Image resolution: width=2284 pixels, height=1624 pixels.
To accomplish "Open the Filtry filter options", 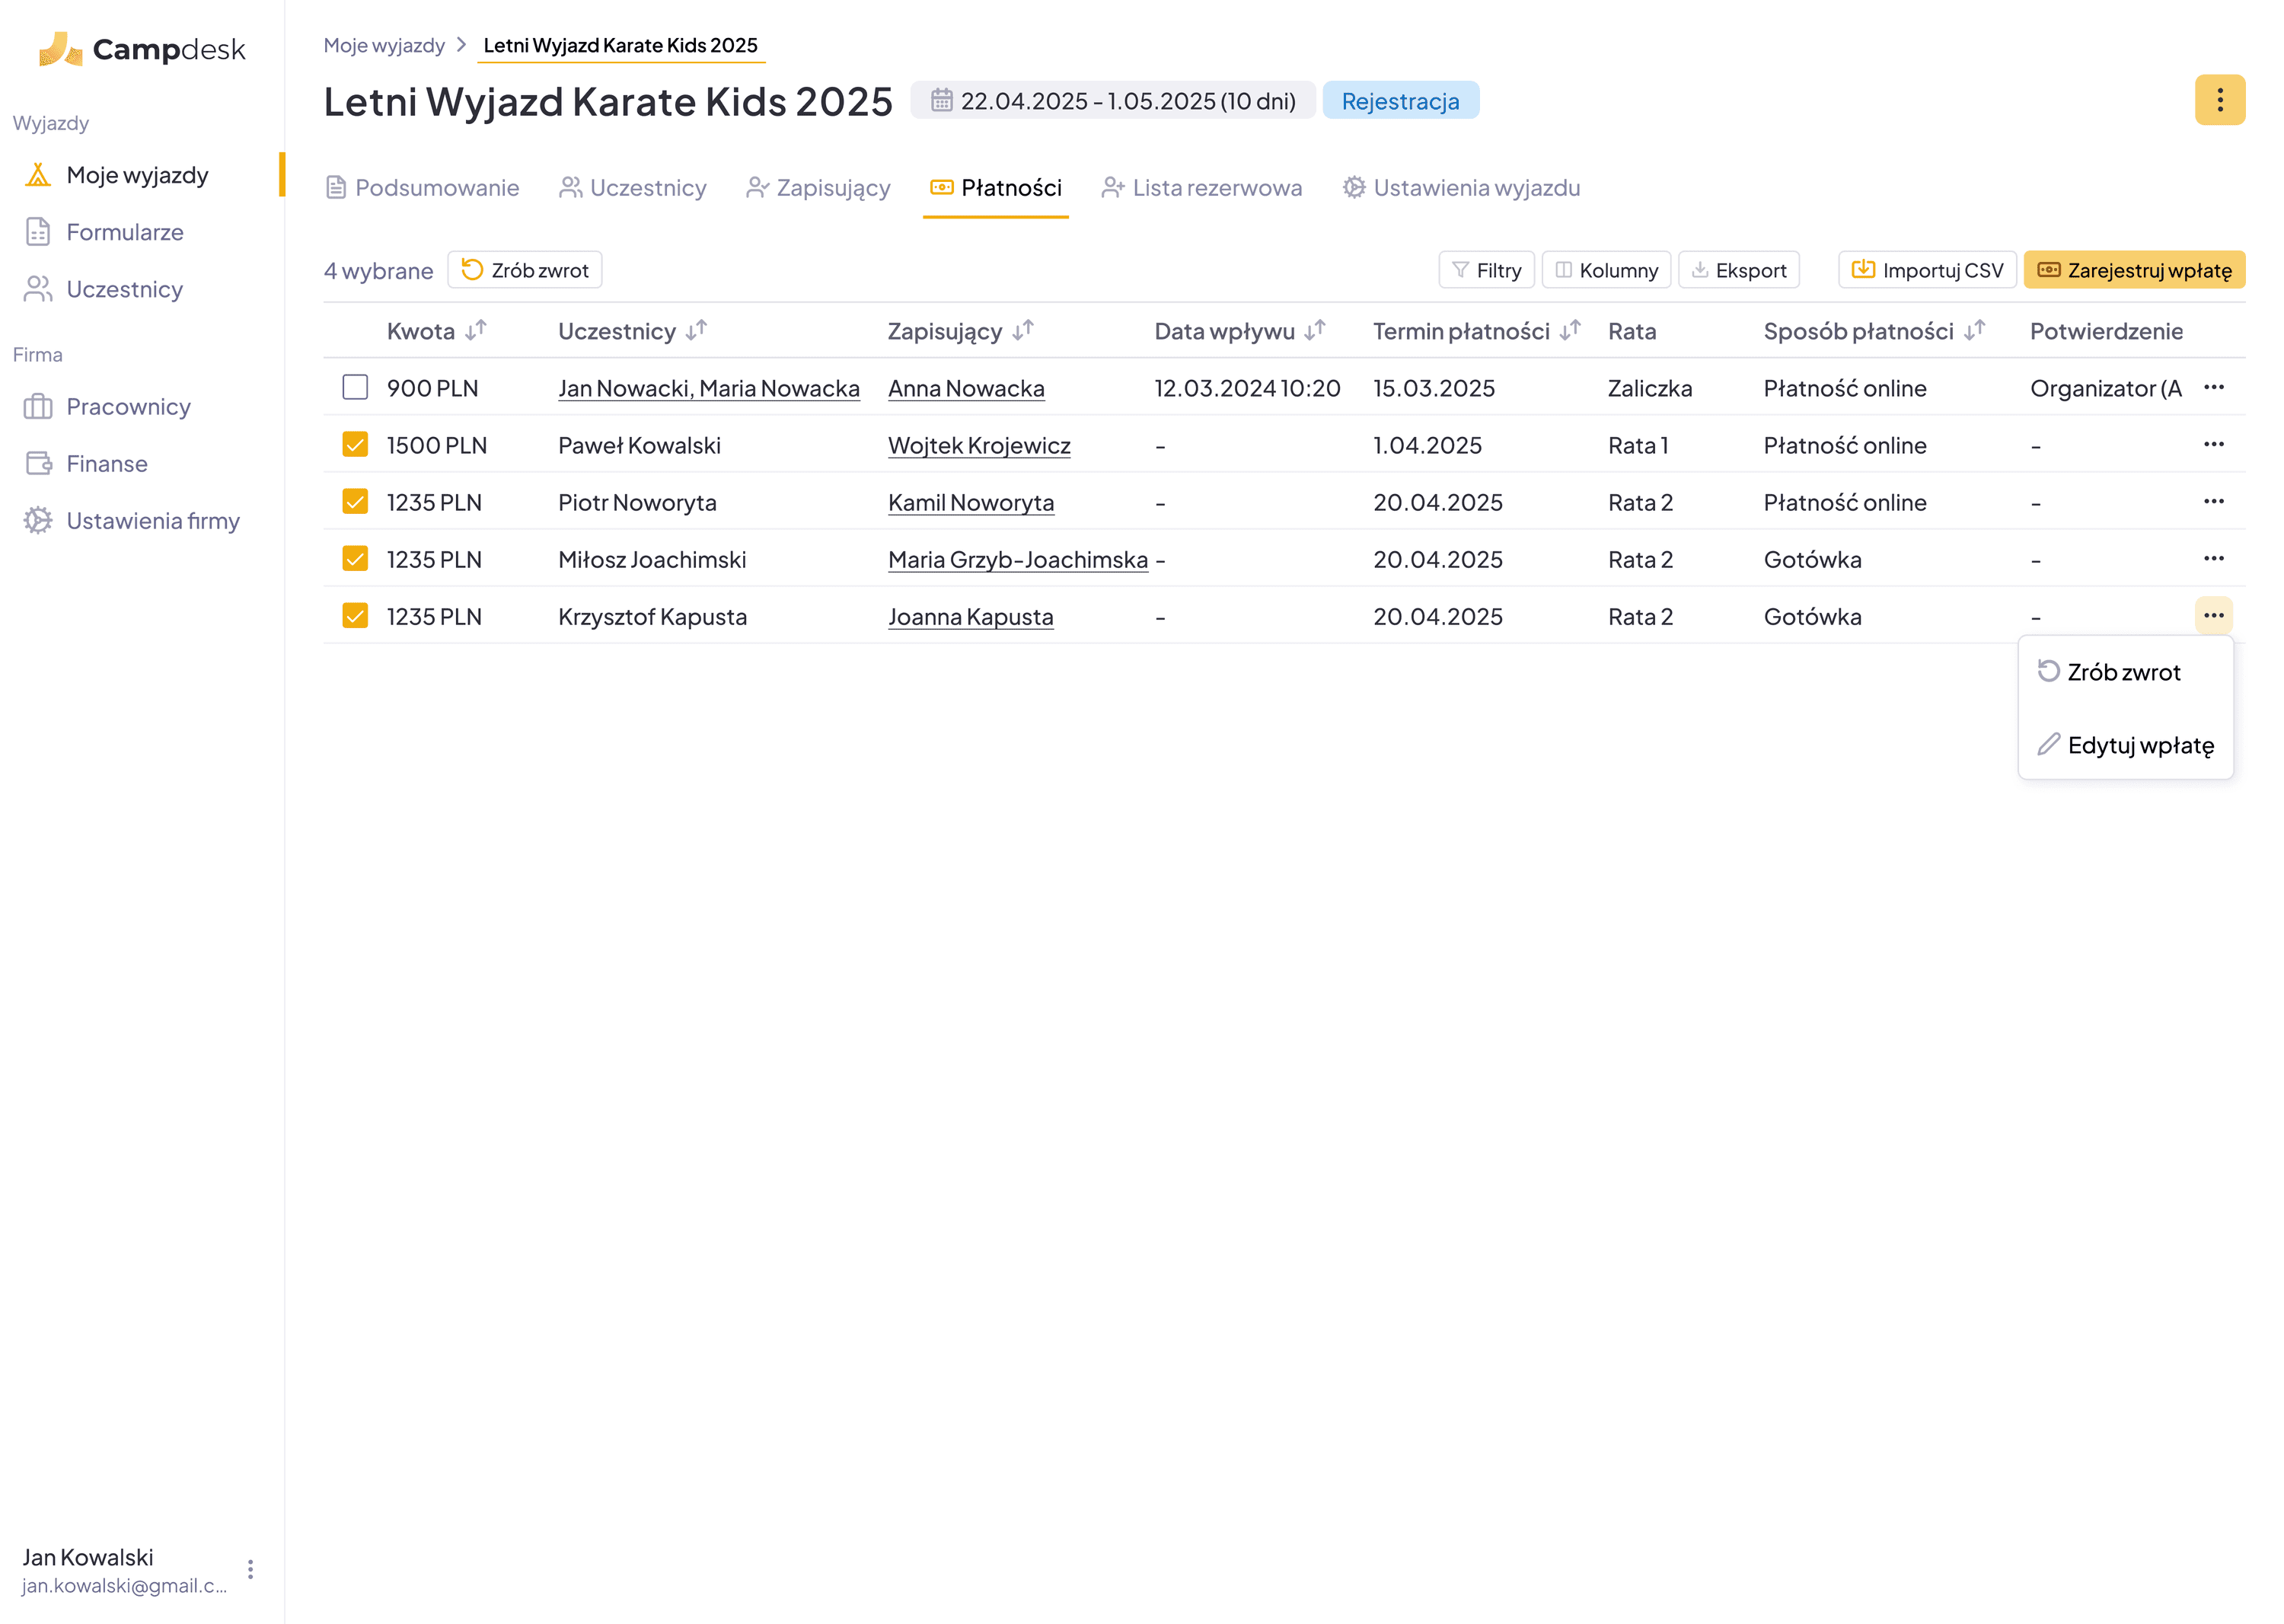I will 1486,270.
